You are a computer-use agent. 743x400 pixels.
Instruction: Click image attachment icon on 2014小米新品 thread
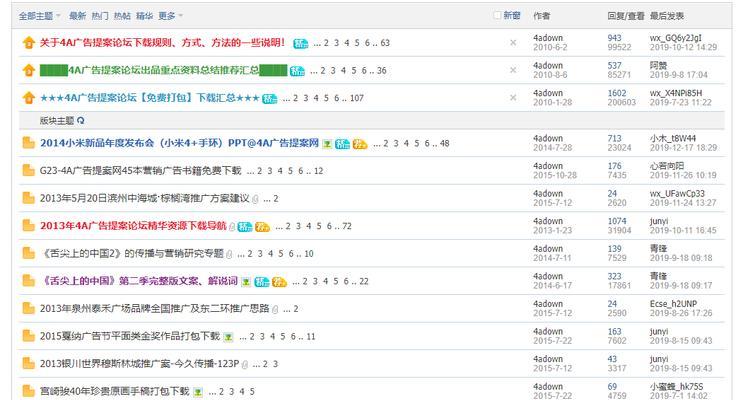pos(327,144)
